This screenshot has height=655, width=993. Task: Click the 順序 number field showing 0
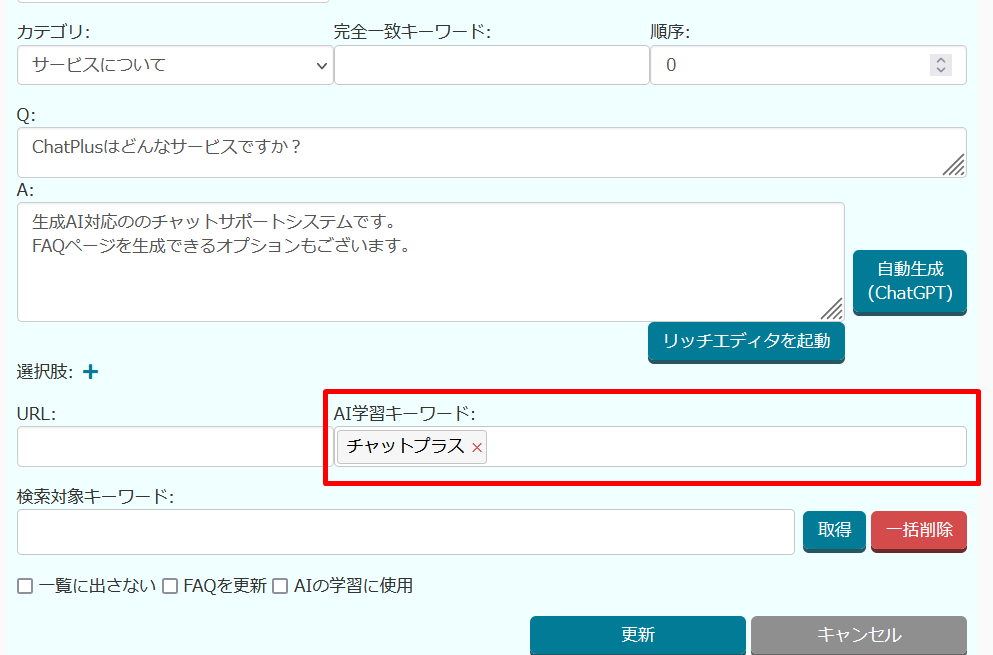(x=808, y=65)
